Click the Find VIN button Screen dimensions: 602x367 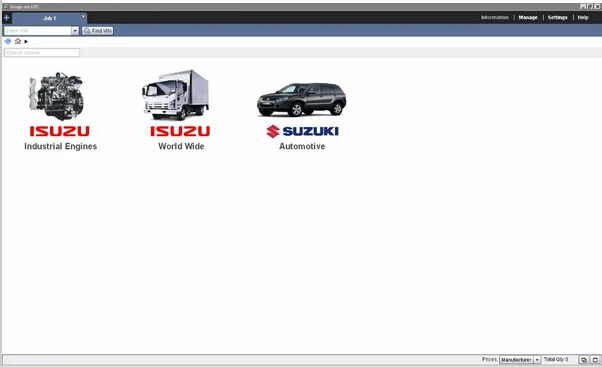pyautogui.click(x=98, y=31)
